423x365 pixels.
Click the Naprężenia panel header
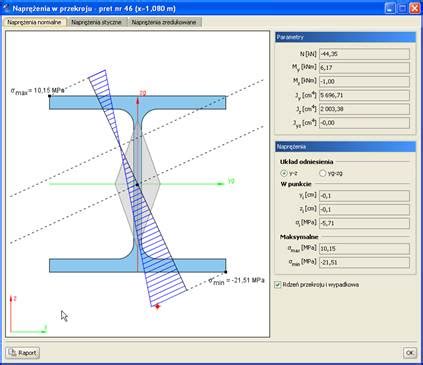coord(345,147)
